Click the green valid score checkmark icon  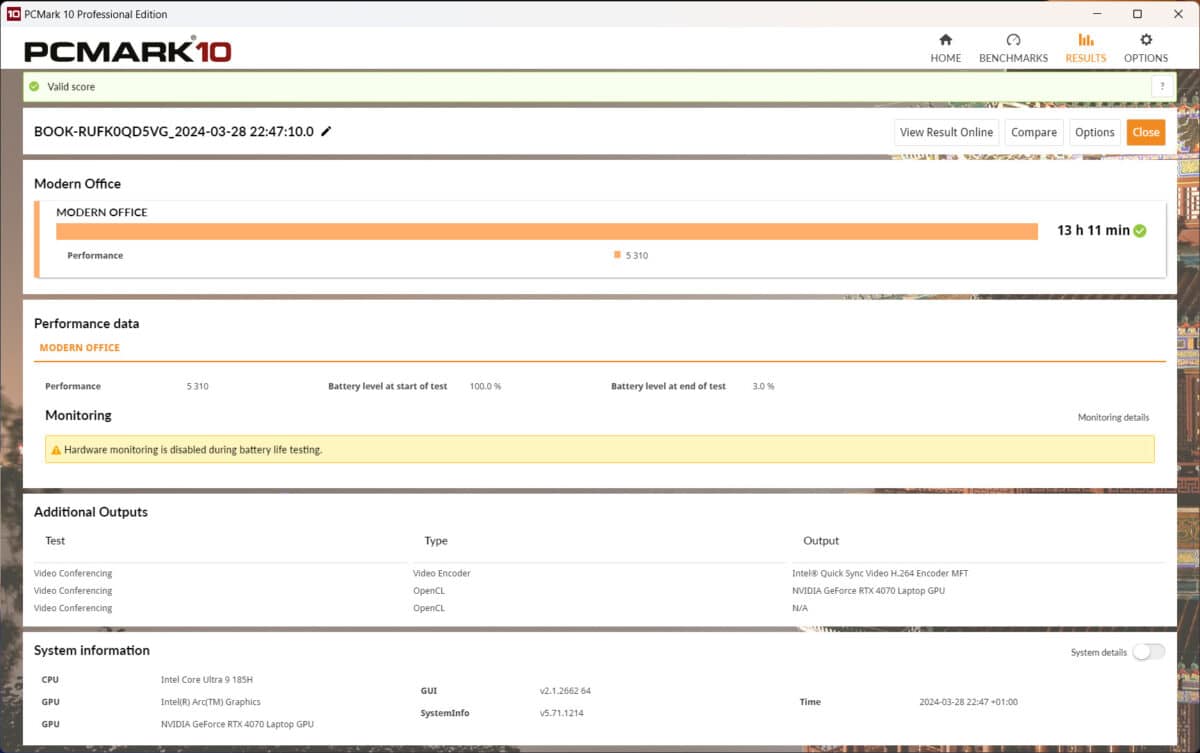click(x=34, y=87)
